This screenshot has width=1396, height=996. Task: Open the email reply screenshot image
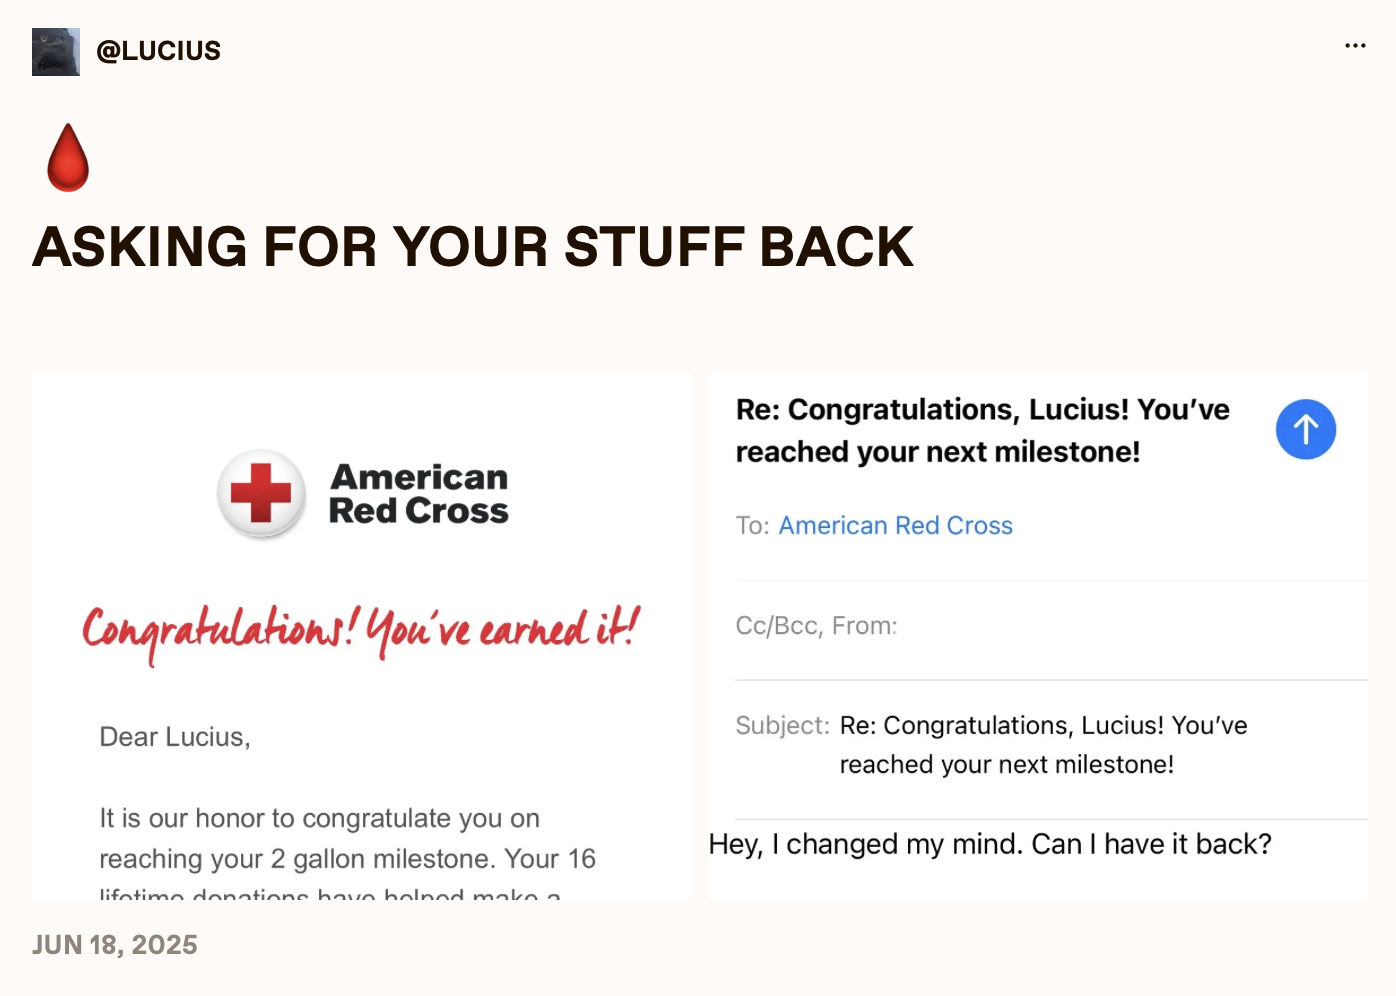click(1038, 636)
